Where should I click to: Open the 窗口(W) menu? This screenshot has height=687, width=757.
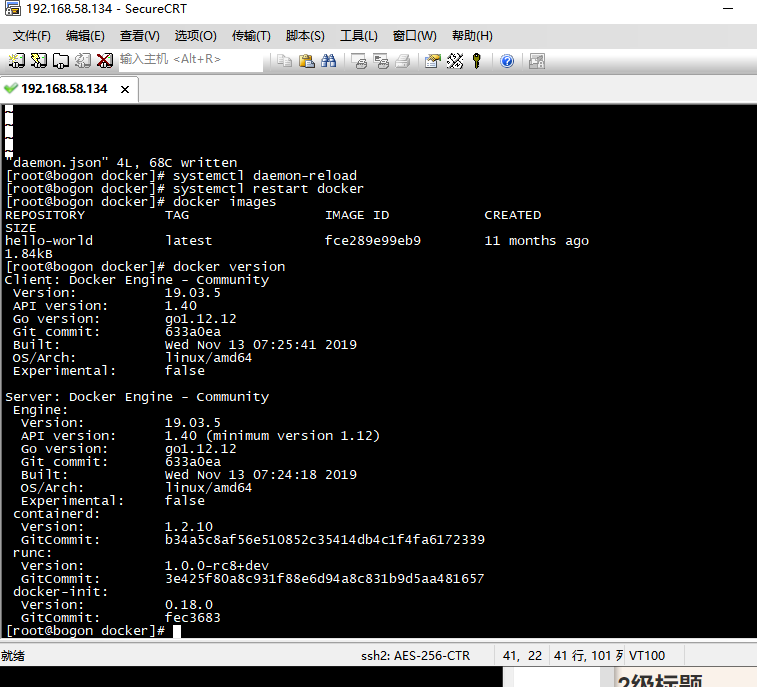415,36
